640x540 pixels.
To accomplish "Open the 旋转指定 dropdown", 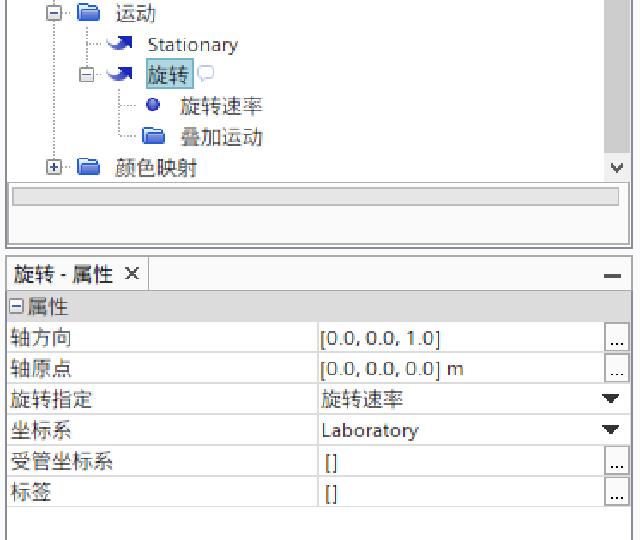I will point(611,399).
